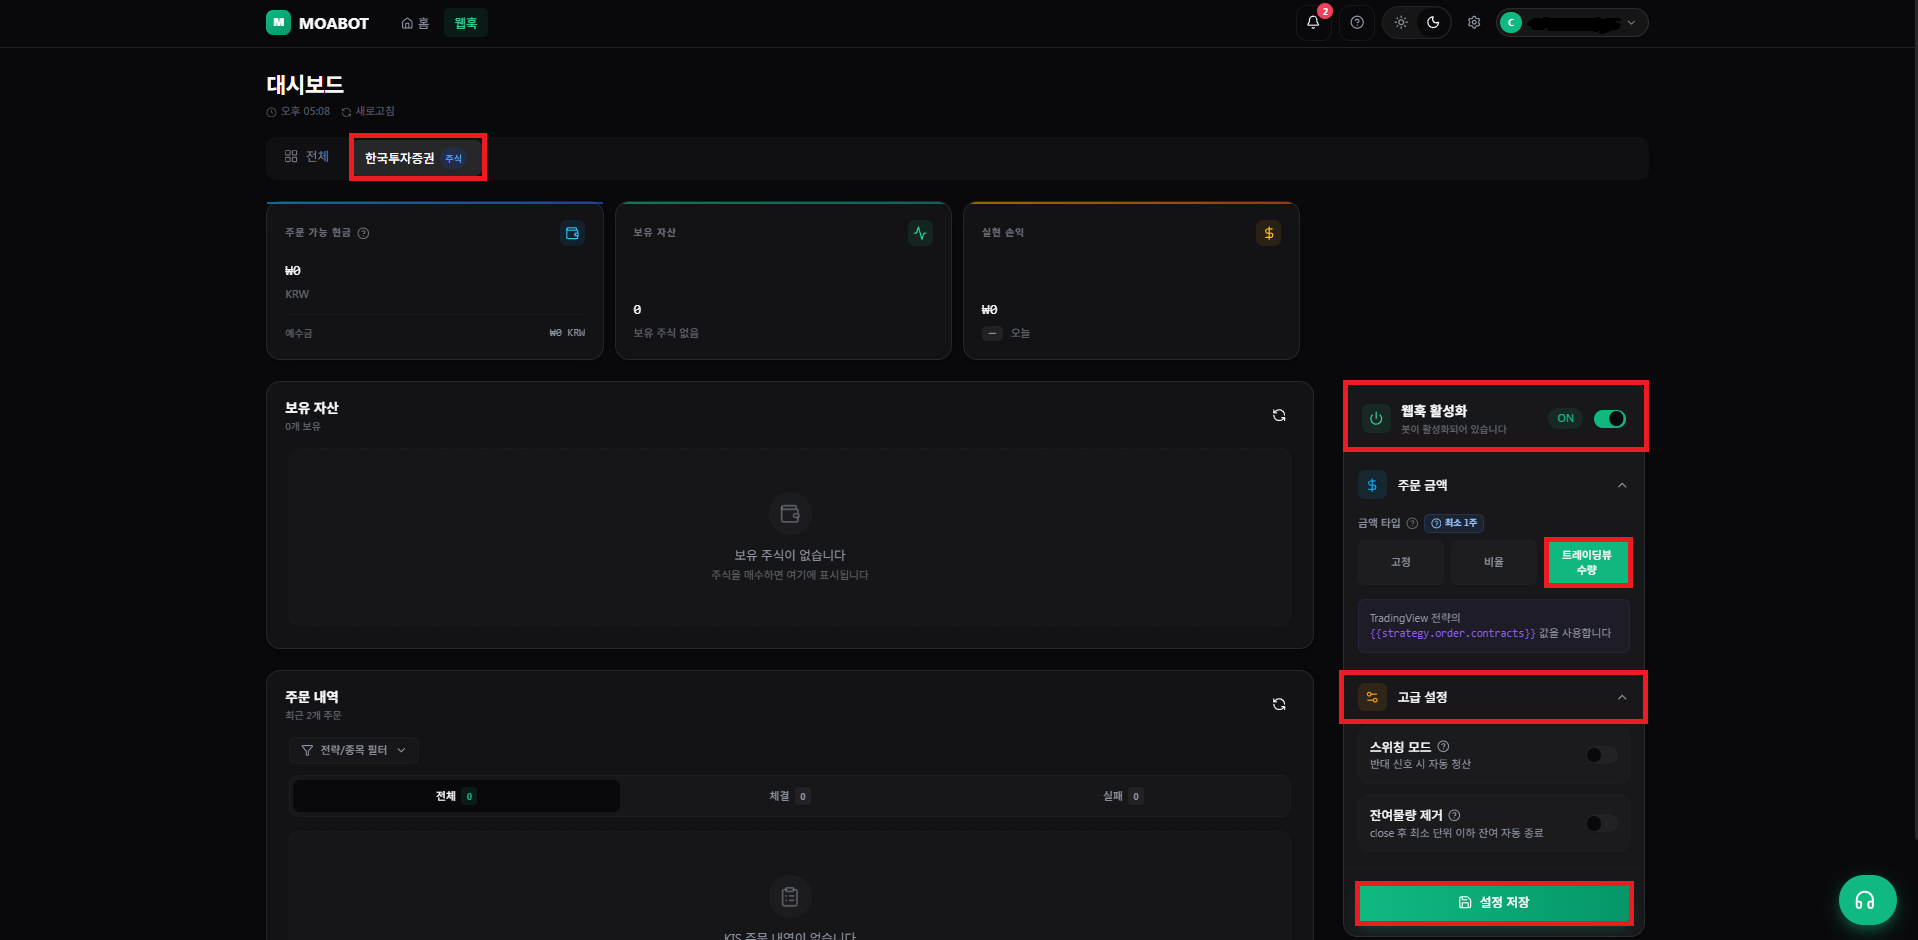Click the sliders icon beside 고급 설정
The height and width of the screenshot is (940, 1918).
point(1372,697)
